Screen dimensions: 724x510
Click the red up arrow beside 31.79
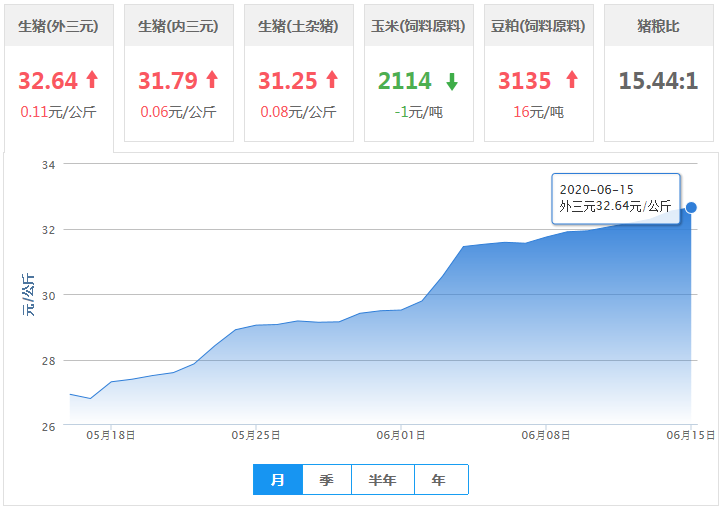211,80
